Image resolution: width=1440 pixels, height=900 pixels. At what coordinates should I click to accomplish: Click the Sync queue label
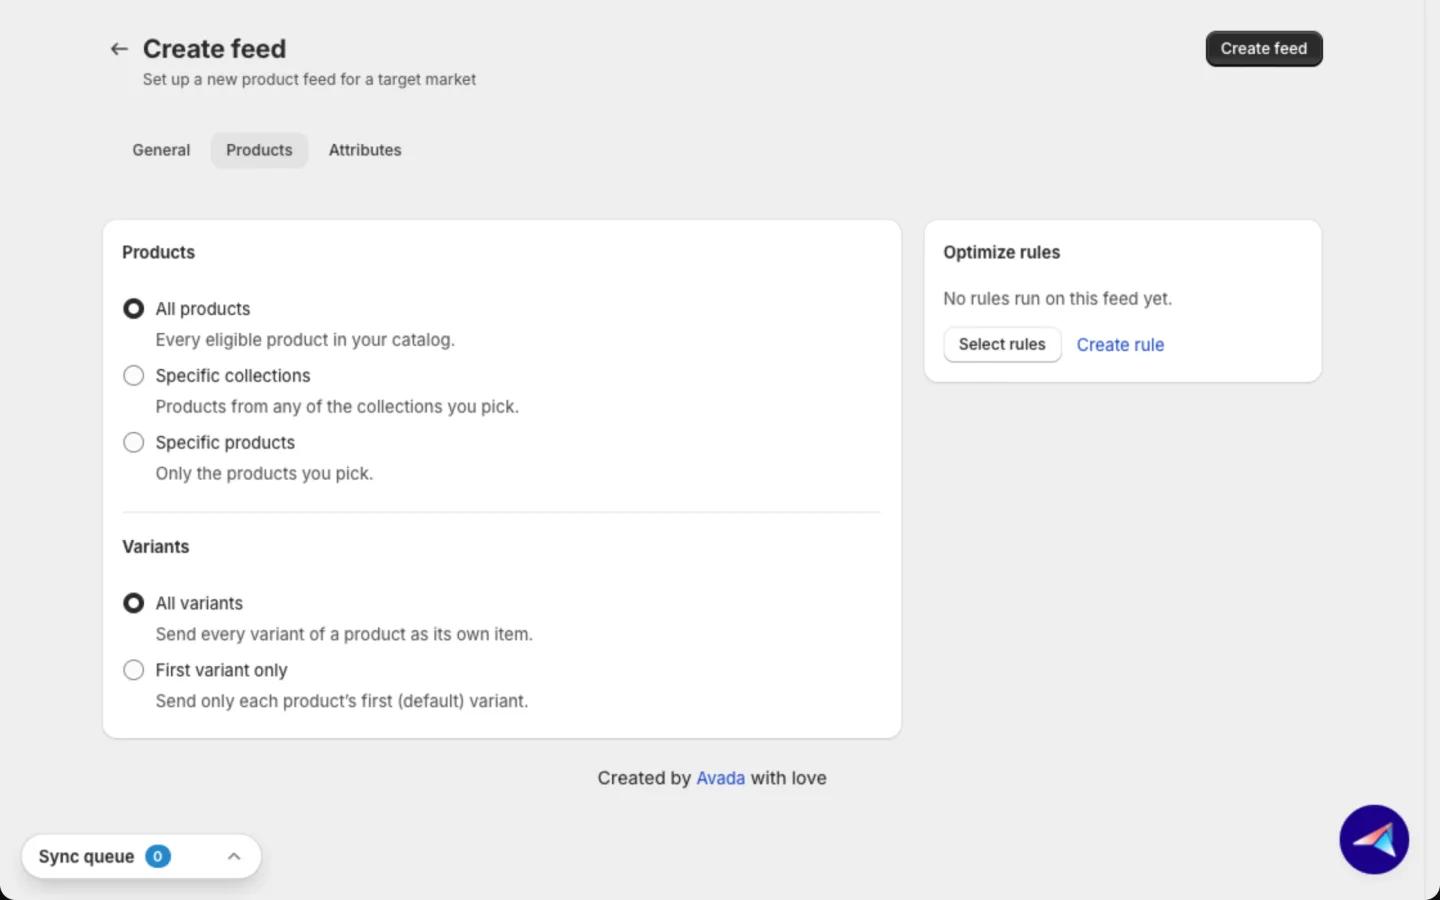point(86,856)
